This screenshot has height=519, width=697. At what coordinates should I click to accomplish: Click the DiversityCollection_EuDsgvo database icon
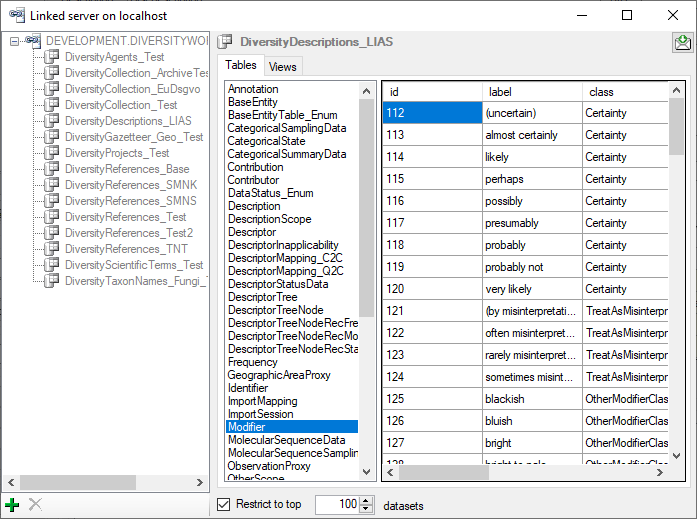[x=52, y=88]
